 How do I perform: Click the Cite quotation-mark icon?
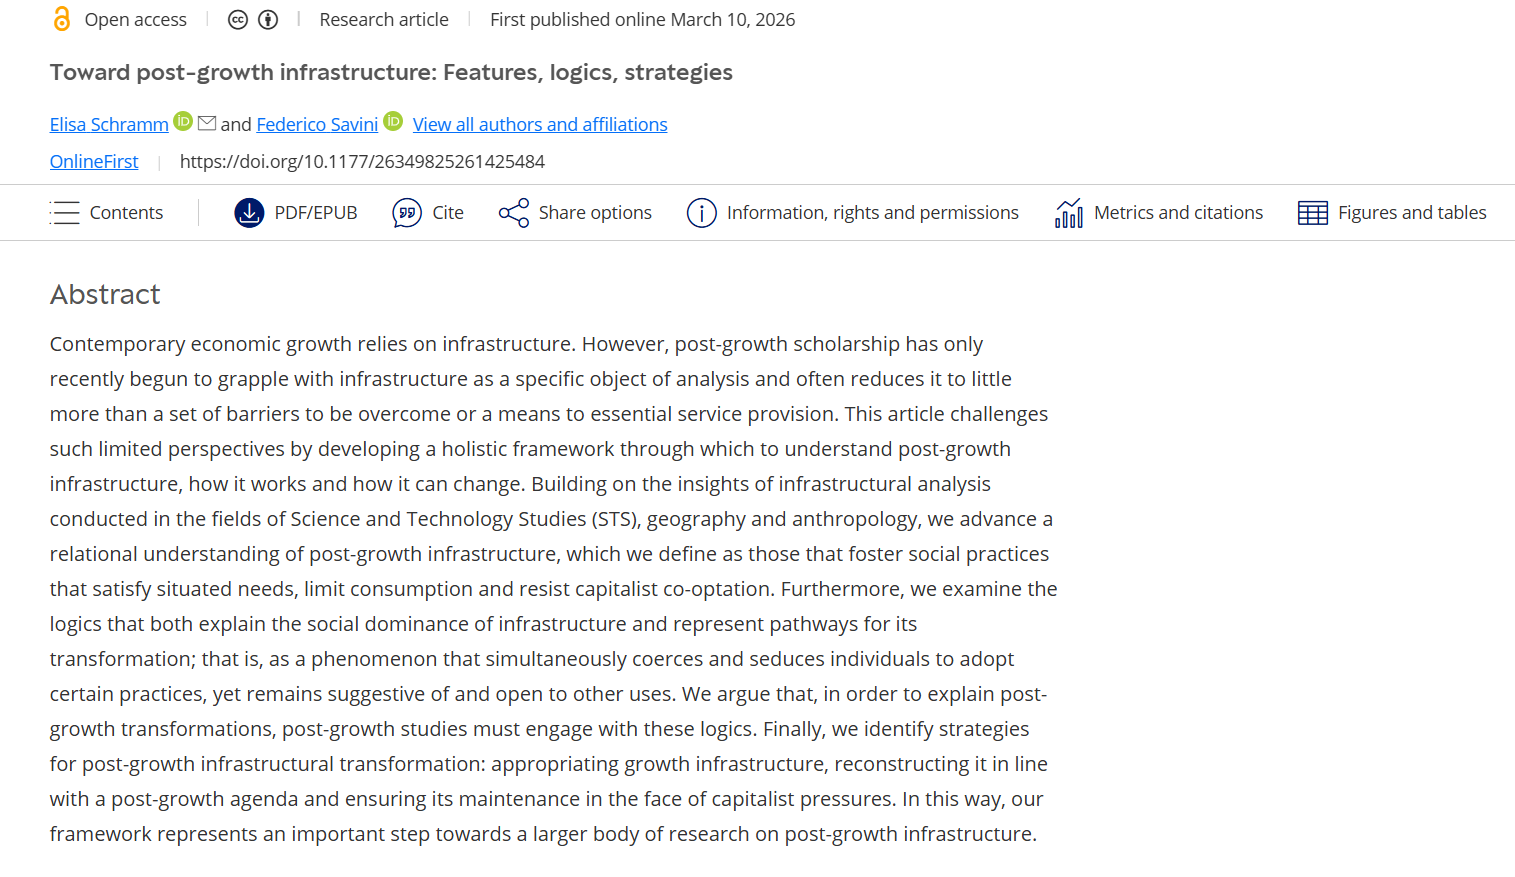(x=405, y=212)
